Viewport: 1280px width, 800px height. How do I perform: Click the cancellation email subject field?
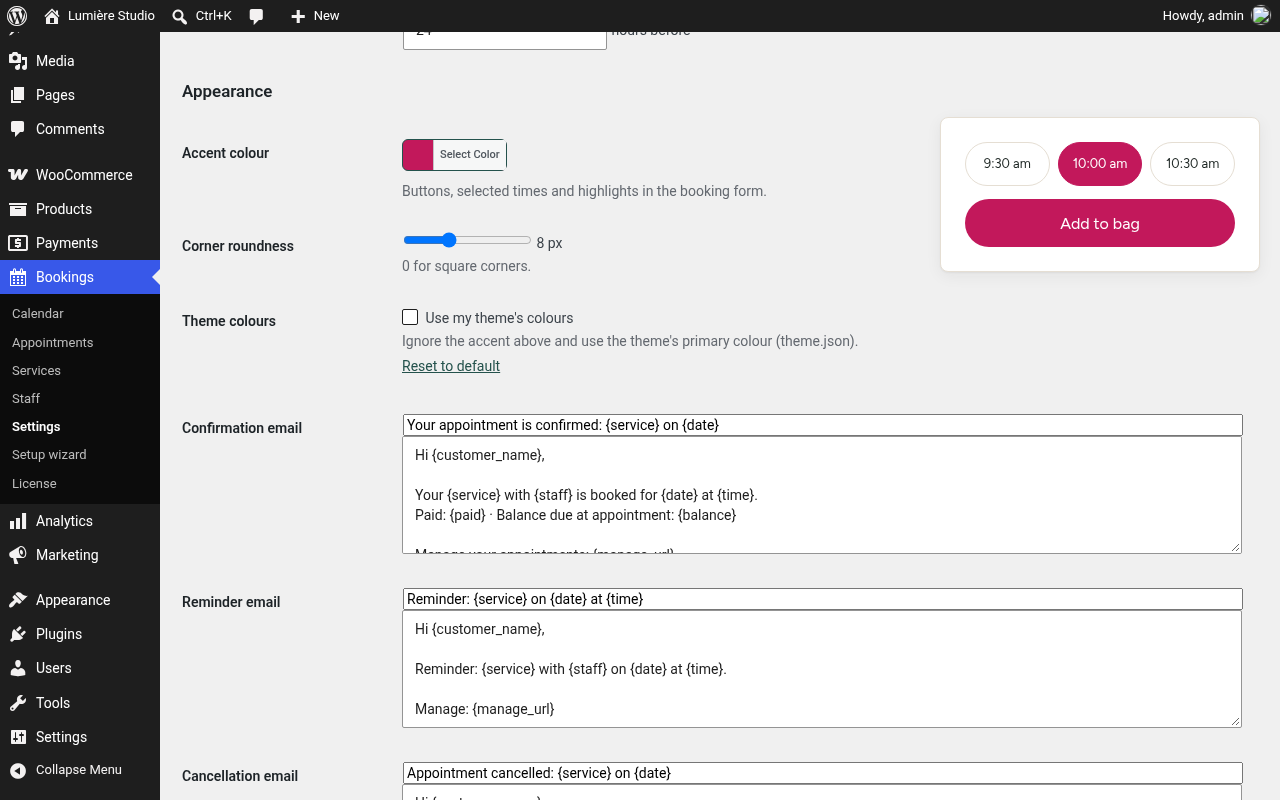click(x=822, y=773)
